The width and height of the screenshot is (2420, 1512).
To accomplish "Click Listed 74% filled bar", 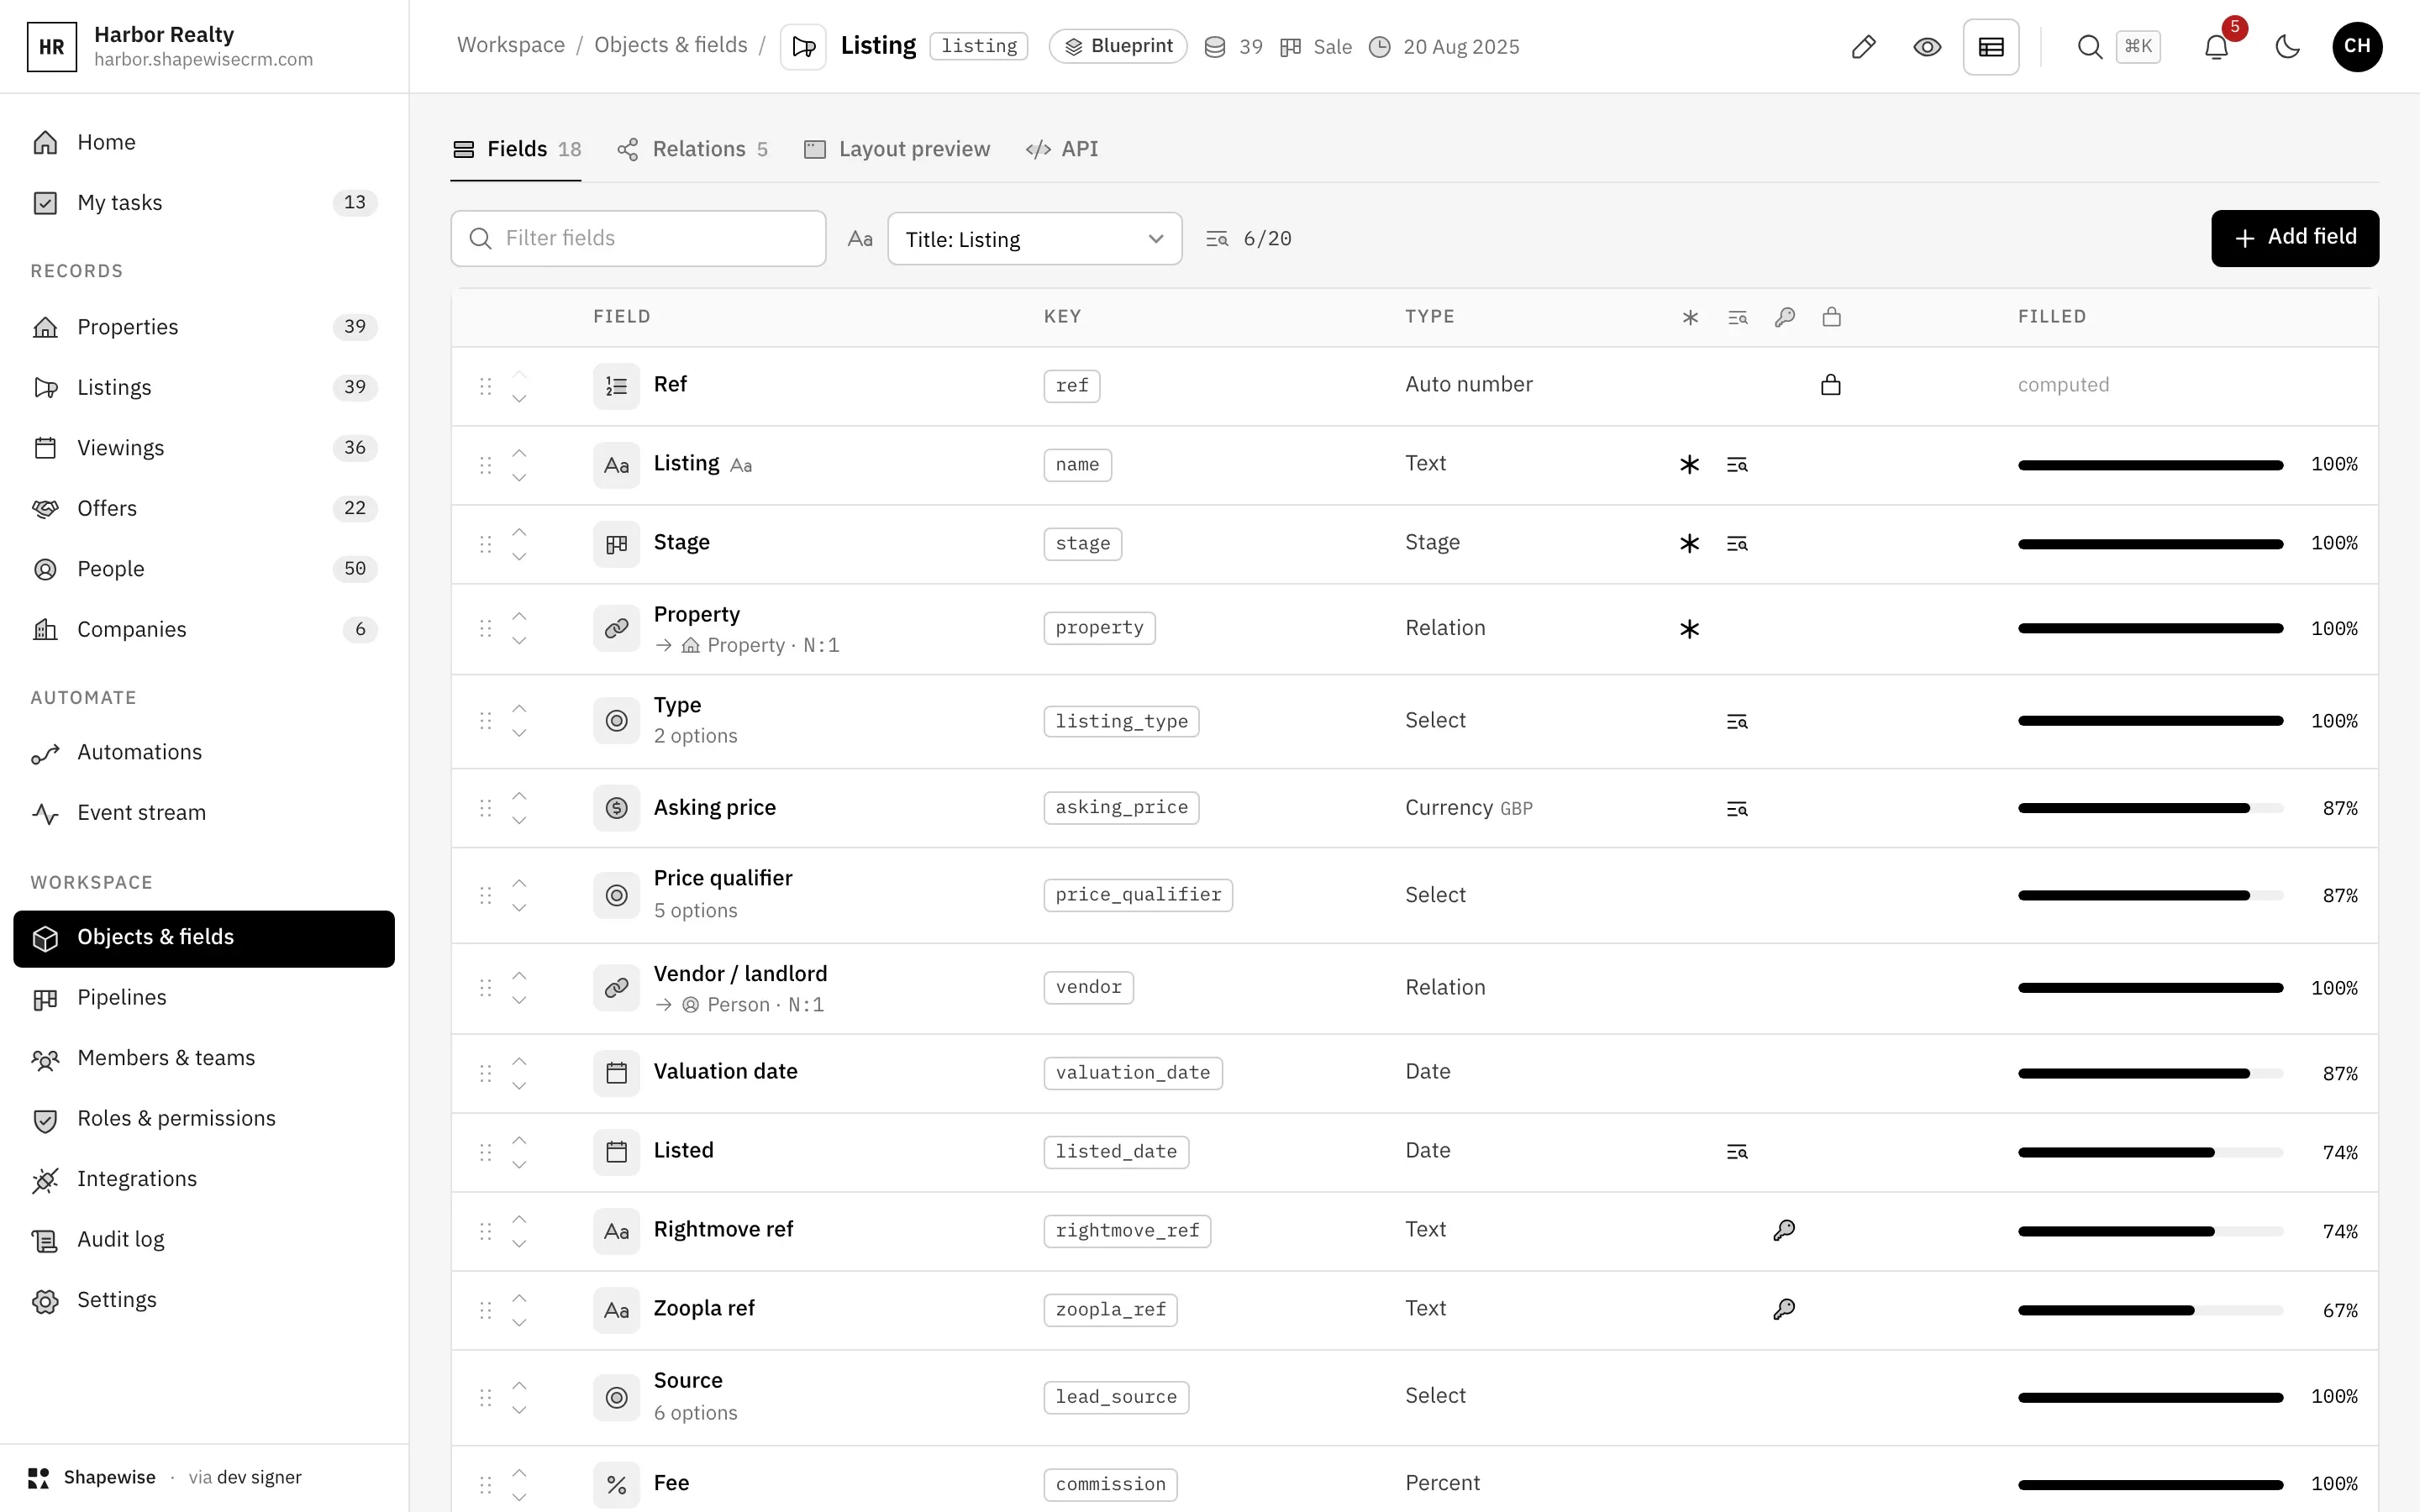I will pos(2150,1152).
